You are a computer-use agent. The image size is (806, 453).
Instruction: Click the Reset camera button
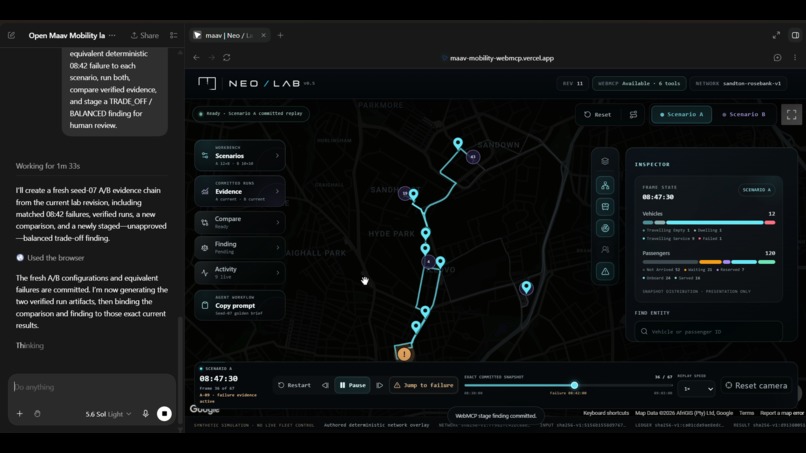[x=756, y=385]
